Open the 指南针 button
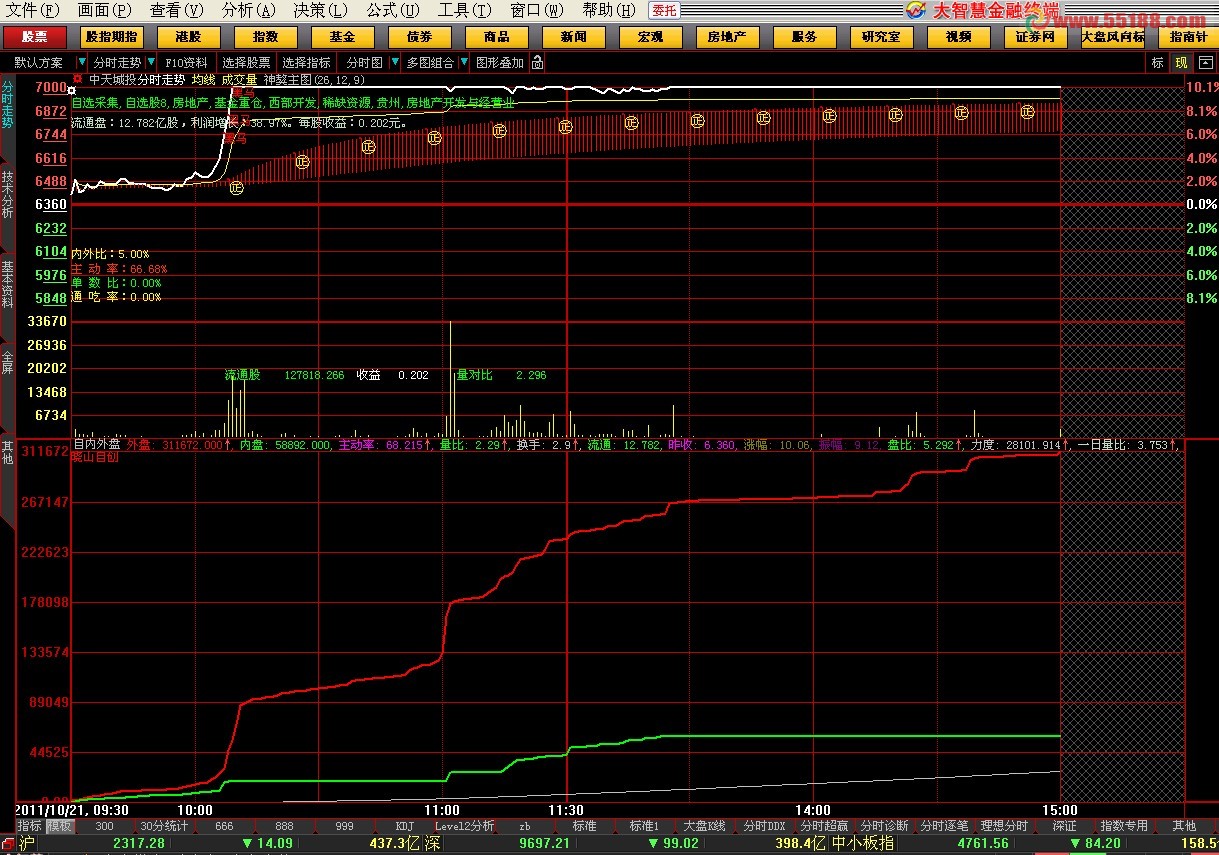 click(1189, 37)
